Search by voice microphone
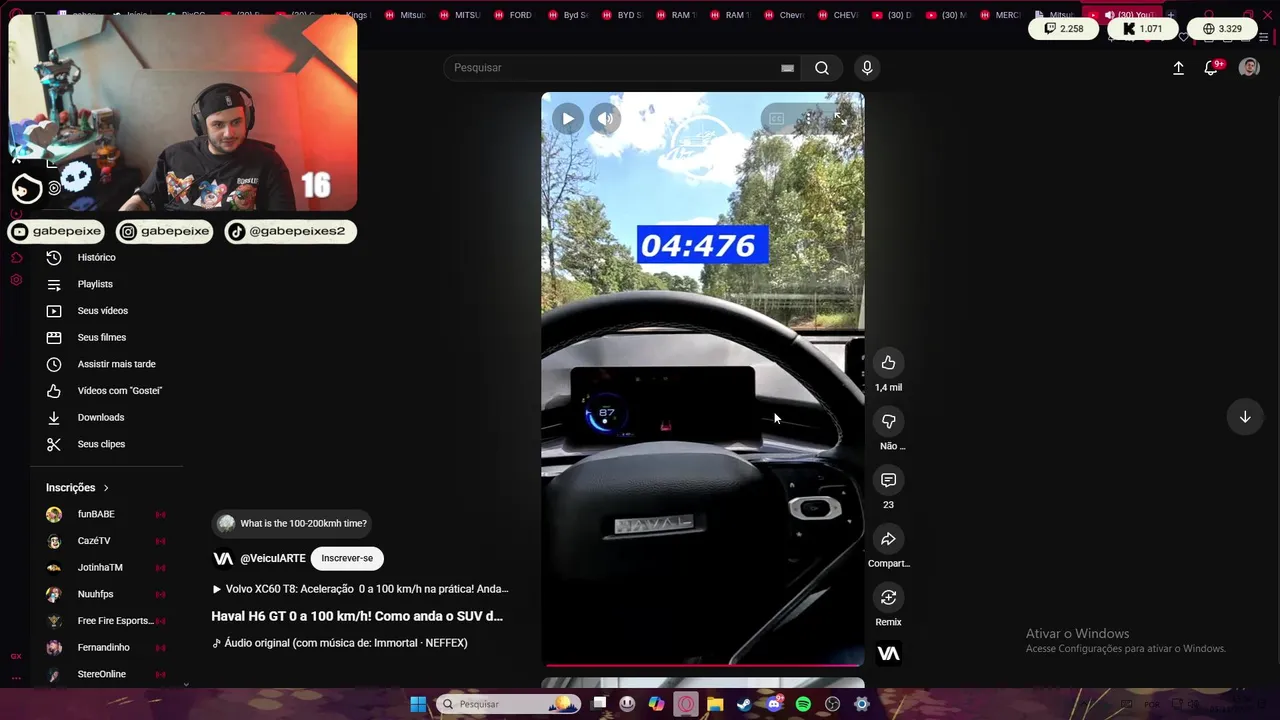 867,67
